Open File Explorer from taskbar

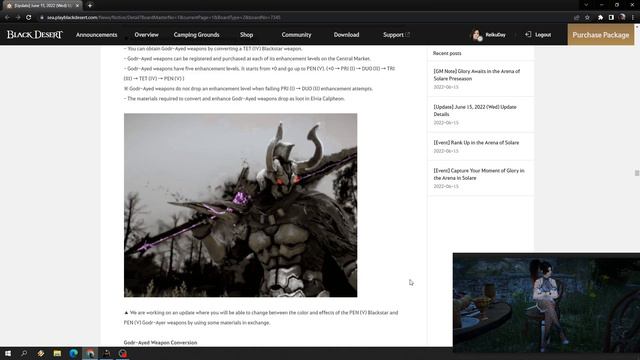tap(57, 353)
